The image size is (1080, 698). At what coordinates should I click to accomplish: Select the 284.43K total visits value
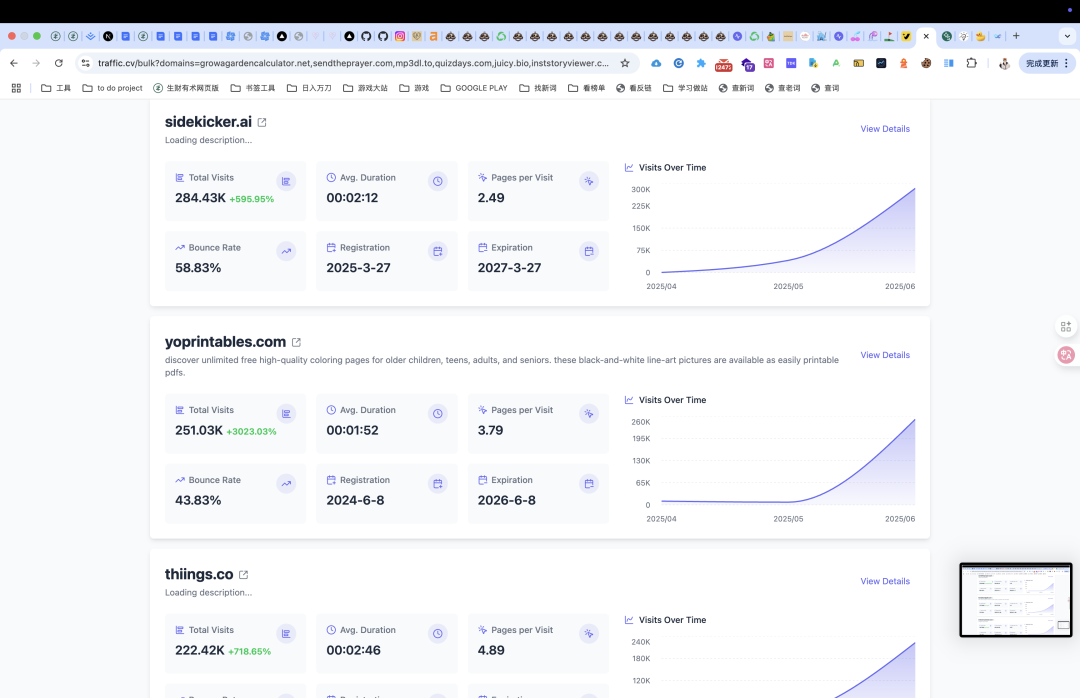click(x=200, y=198)
